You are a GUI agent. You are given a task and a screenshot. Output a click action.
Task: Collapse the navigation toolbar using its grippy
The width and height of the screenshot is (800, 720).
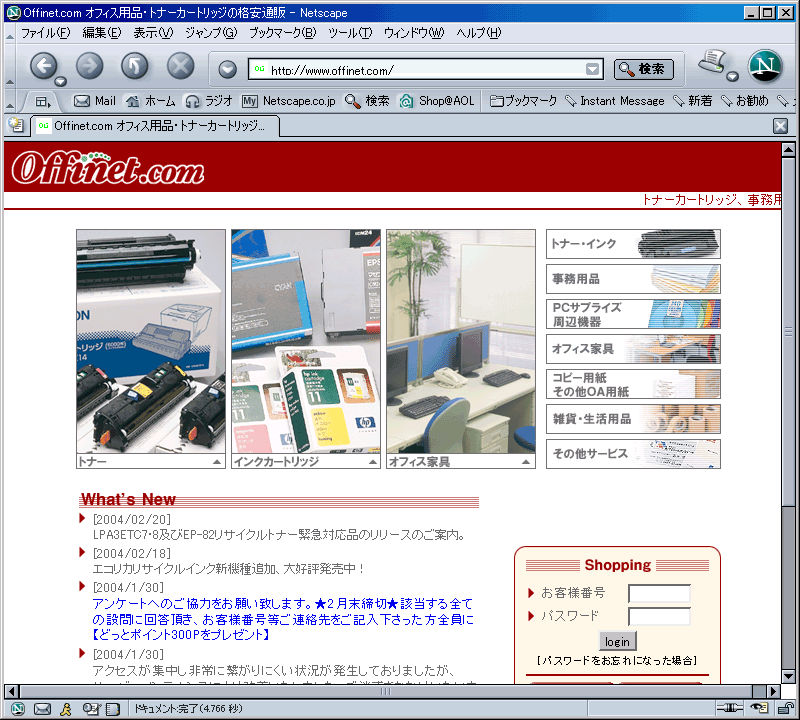[10, 66]
